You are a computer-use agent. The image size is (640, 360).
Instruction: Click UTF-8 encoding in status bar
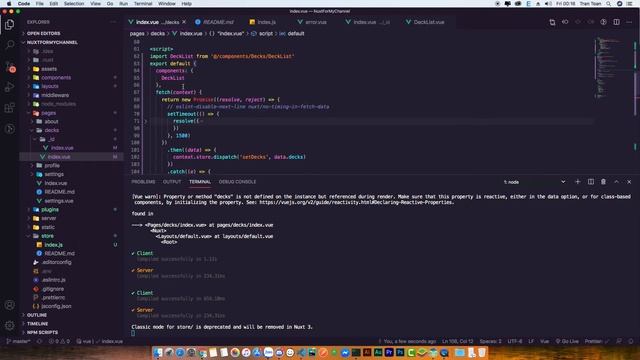click(x=515, y=341)
